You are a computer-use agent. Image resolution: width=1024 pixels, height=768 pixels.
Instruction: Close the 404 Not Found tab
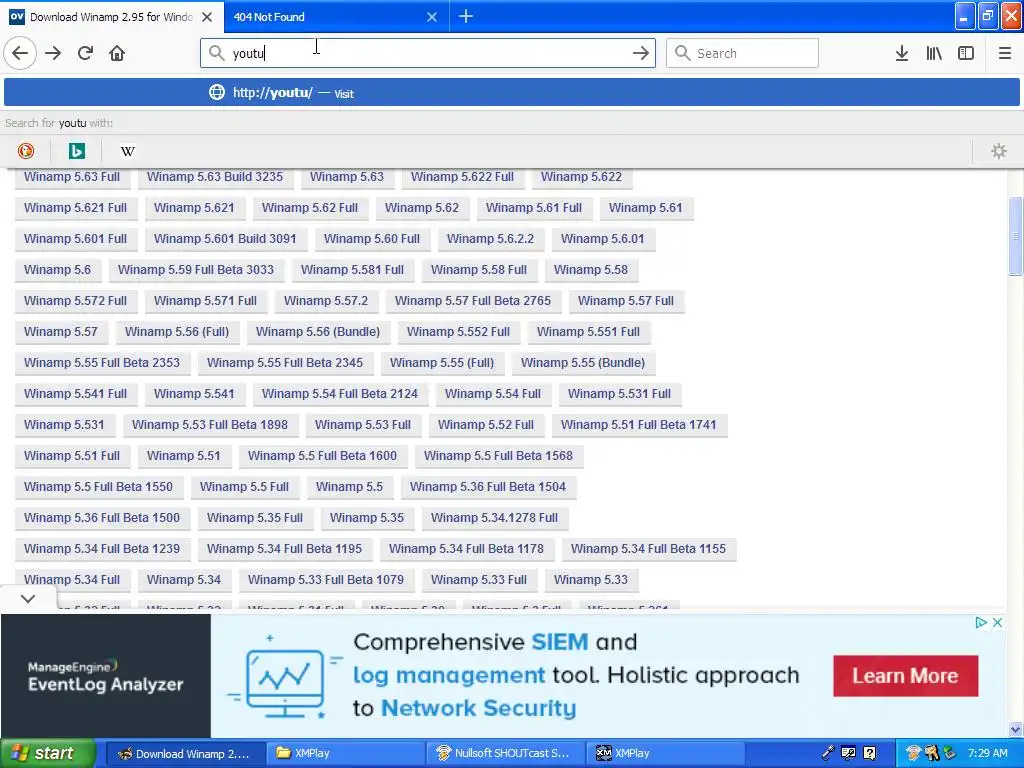pos(432,17)
